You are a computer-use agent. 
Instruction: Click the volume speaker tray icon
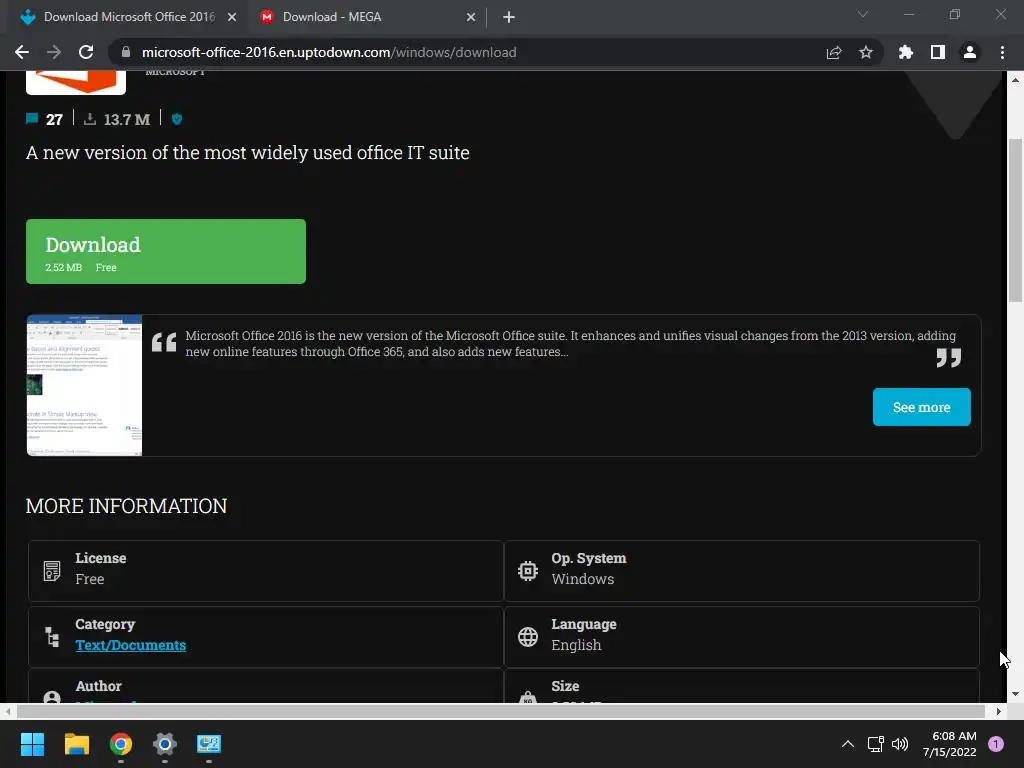click(900, 744)
